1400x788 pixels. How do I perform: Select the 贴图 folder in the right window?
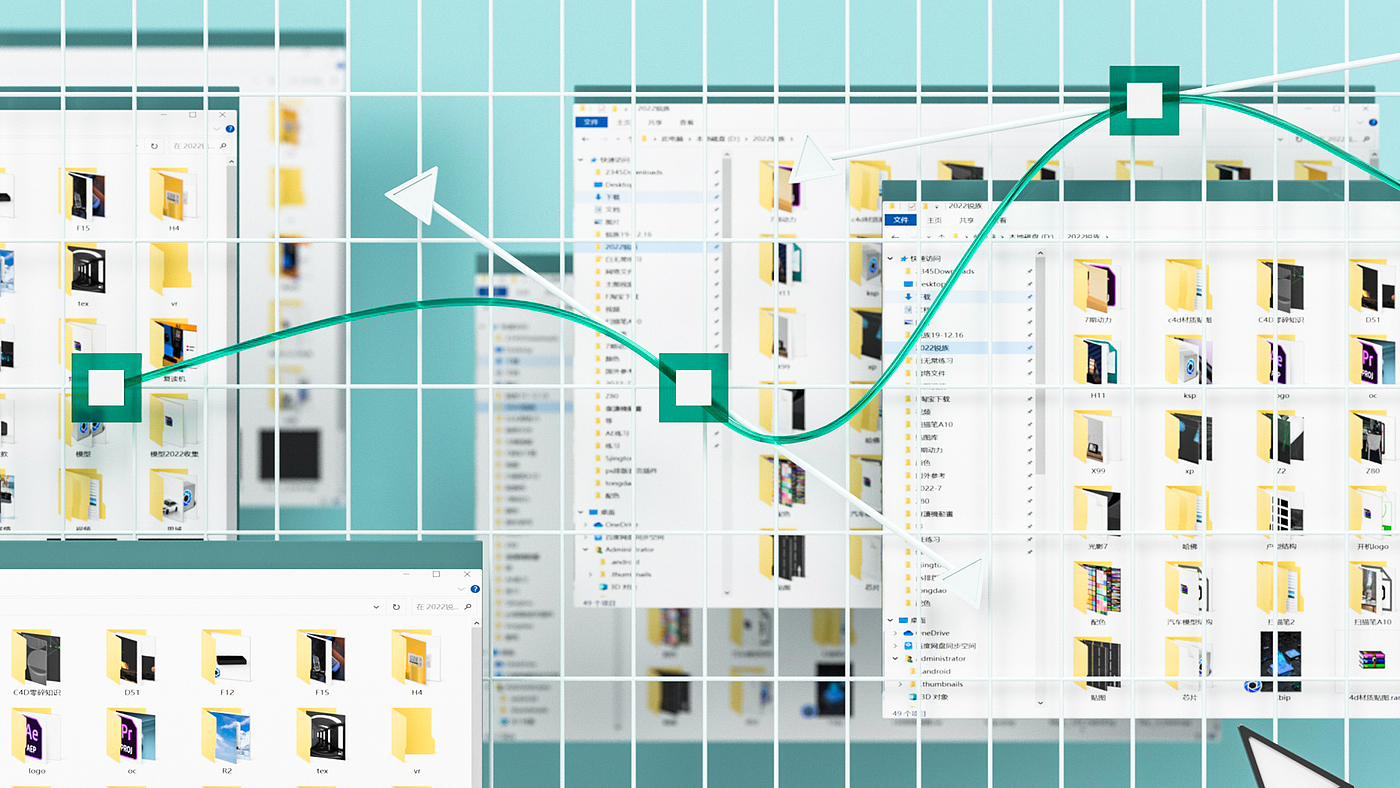pyautogui.click(x=1098, y=669)
